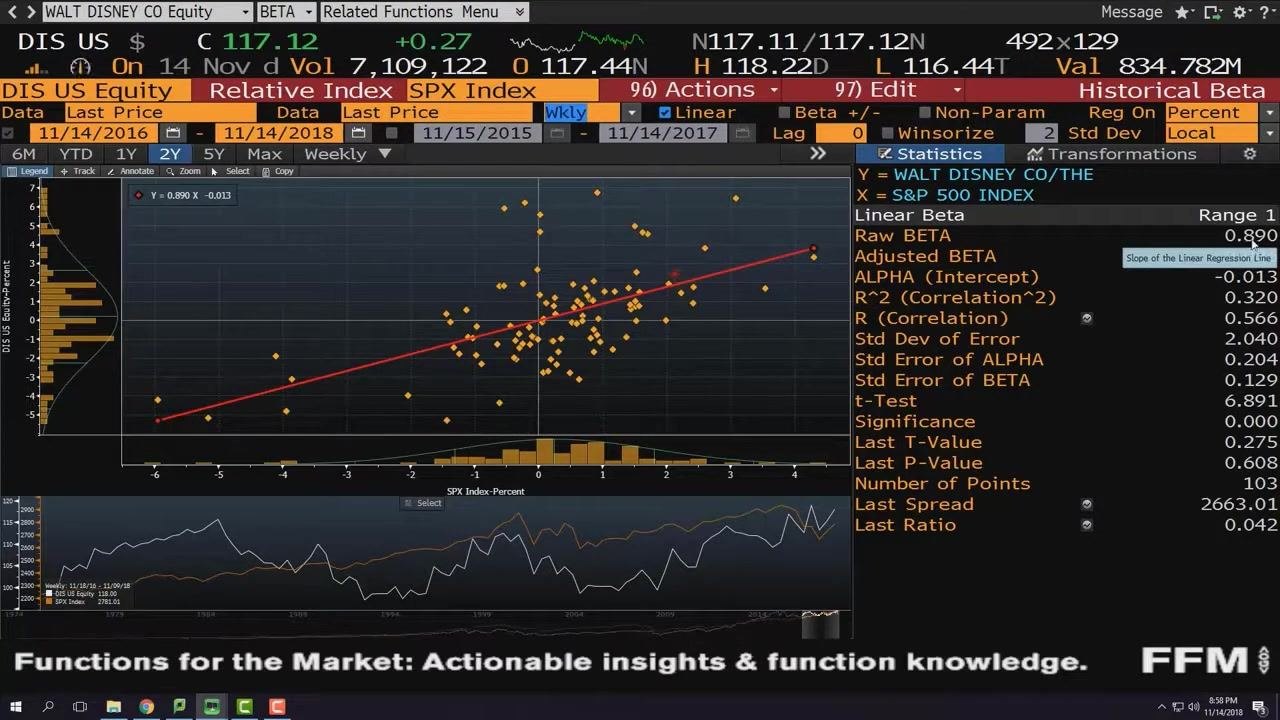The height and width of the screenshot is (720, 1280).
Task: Expand the Related Functions Menu
Action: tap(424, 12)
